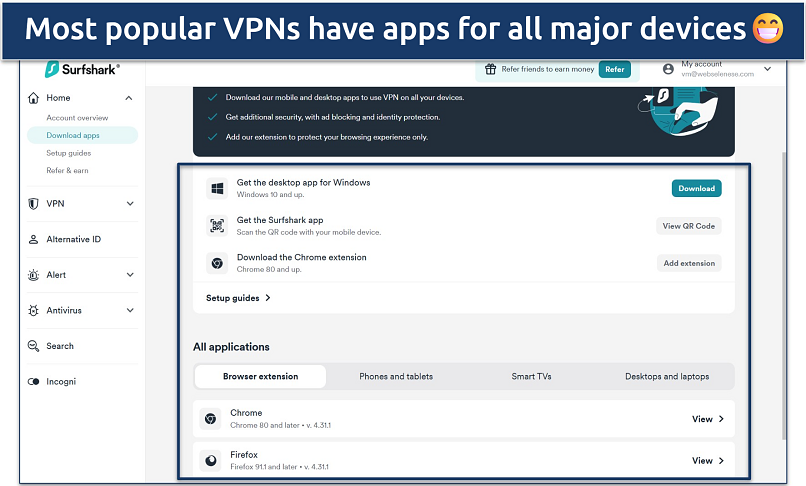Switch to Phones and tablets tab
This screenshot has height=486, width=806.
396,377
